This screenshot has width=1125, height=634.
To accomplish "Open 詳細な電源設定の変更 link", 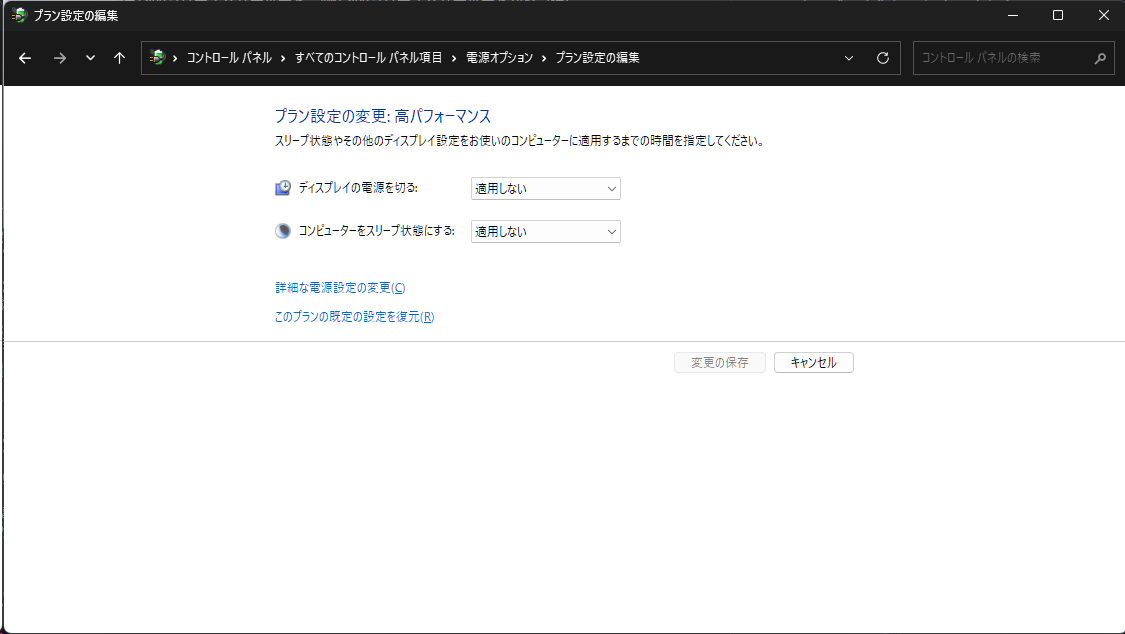I will [340, 288].
